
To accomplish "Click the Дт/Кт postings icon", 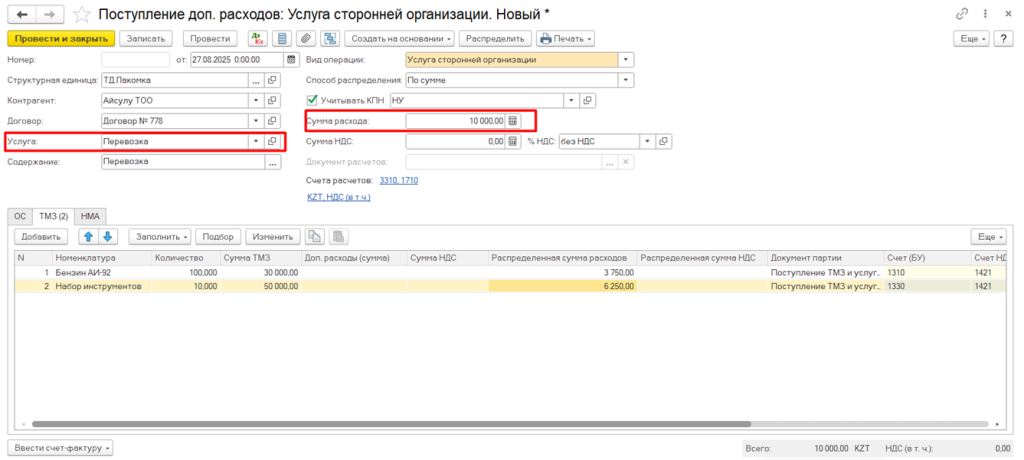I will 258,39.
